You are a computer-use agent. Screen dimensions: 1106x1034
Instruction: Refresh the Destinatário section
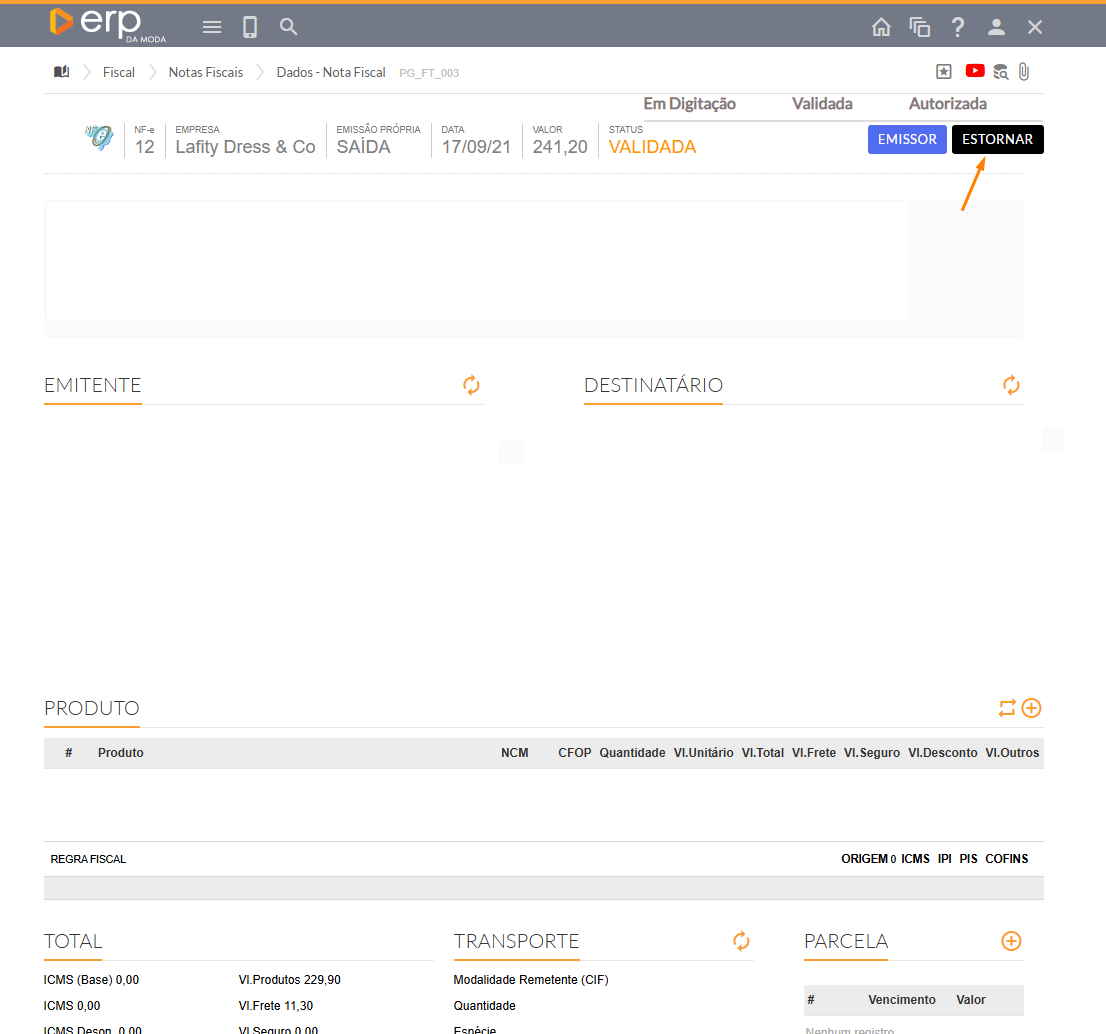pos(1011,385)
